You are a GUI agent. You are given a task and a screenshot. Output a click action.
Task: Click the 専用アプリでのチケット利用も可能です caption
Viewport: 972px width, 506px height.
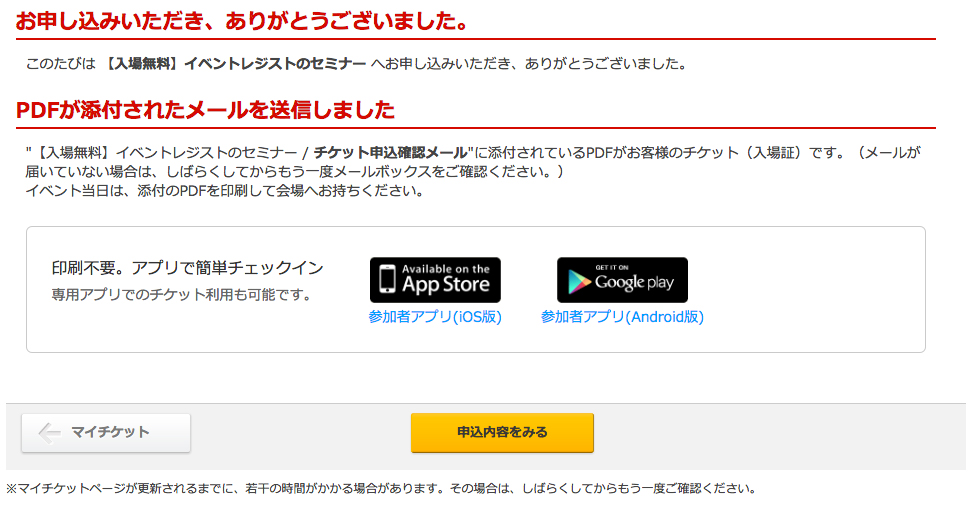182,295
